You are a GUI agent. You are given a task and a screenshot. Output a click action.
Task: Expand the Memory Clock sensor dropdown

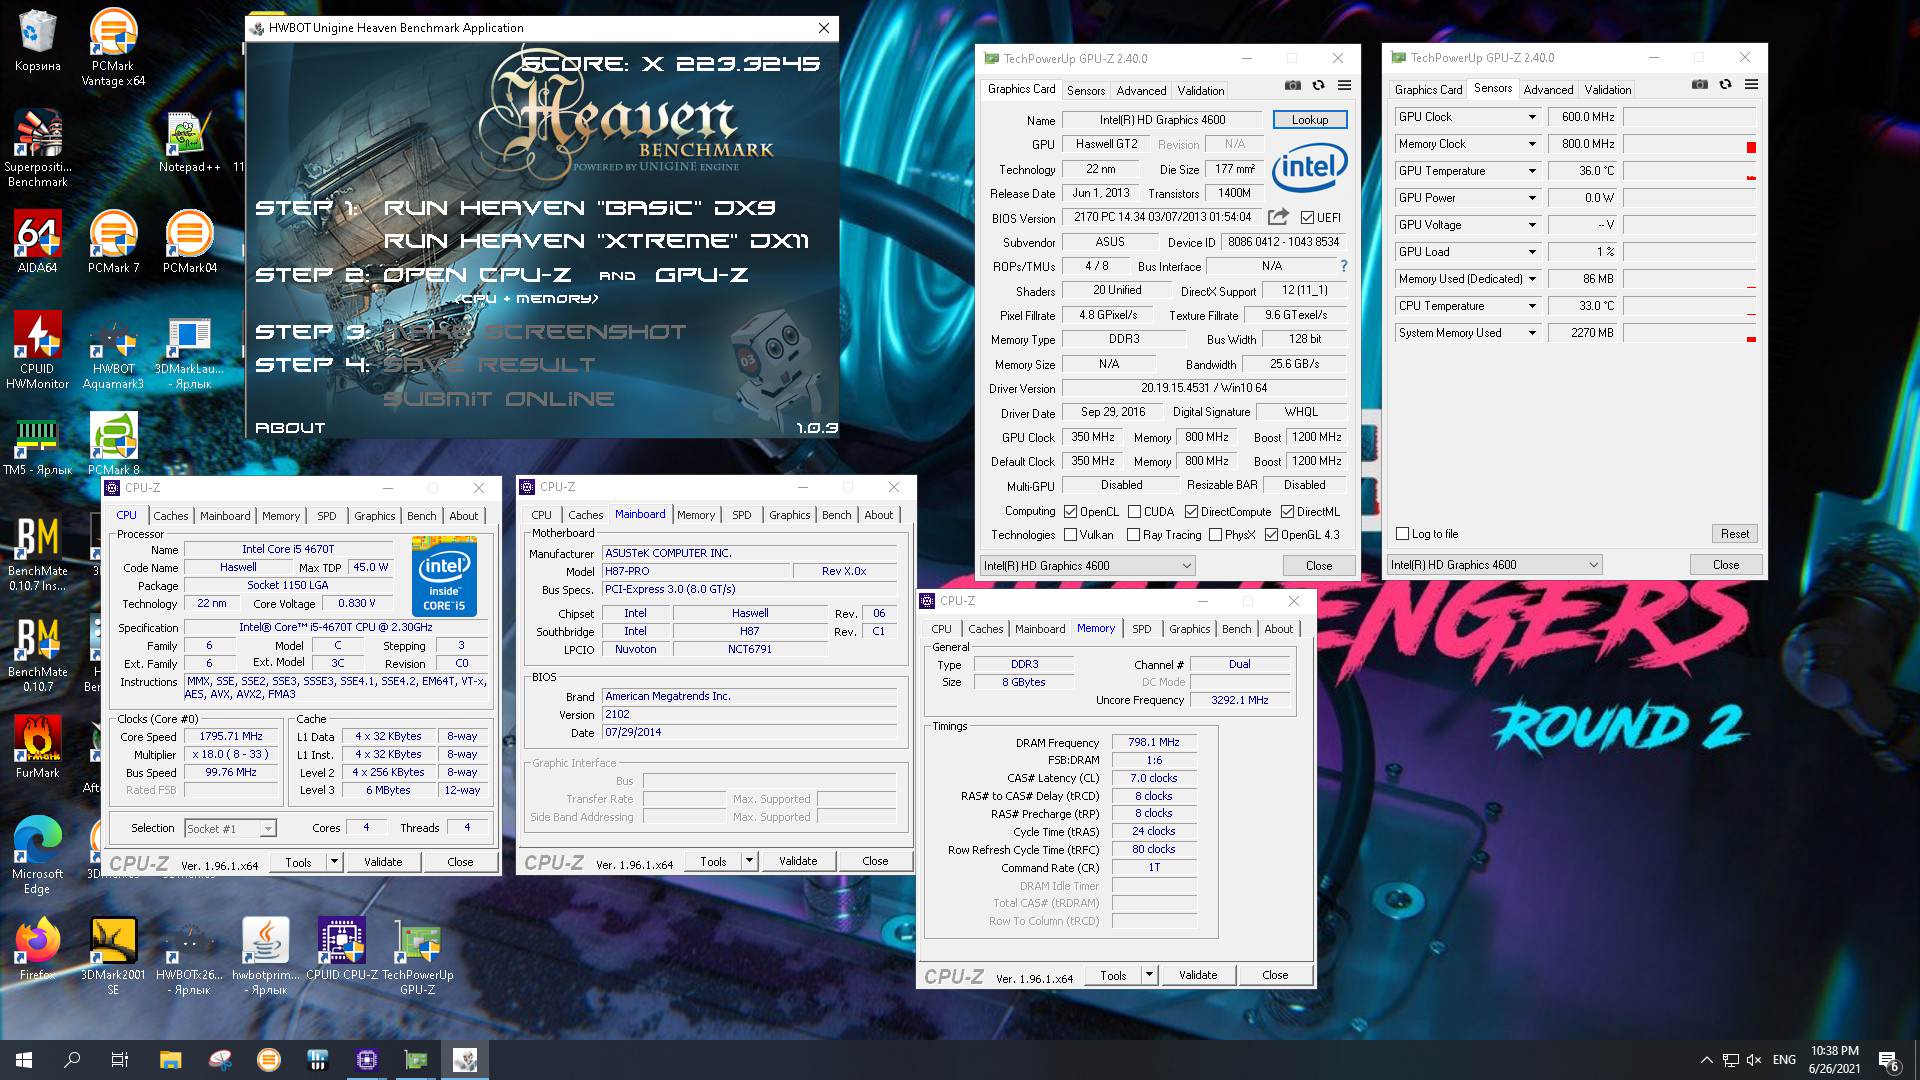1531,144
